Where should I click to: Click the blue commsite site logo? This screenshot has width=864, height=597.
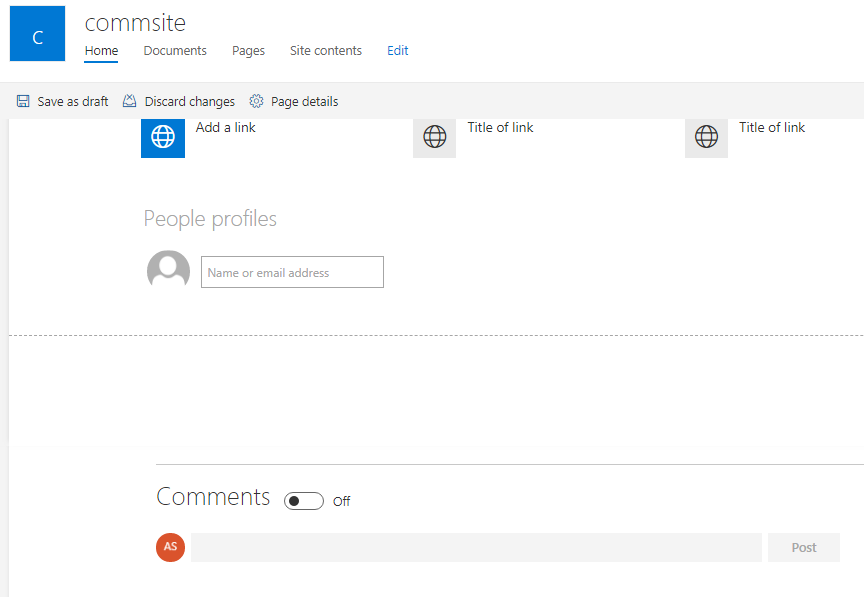37,34
